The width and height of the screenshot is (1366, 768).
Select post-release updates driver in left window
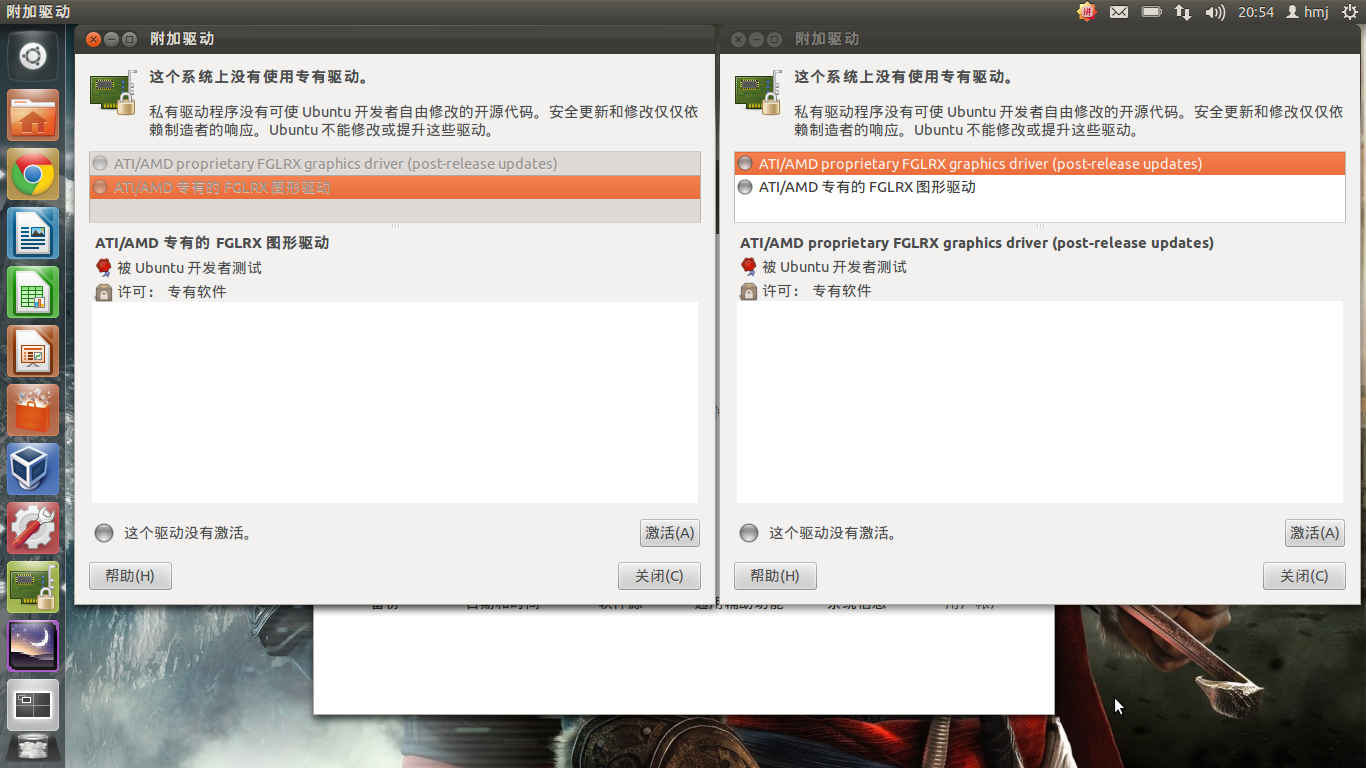click(x=395, y=163)
